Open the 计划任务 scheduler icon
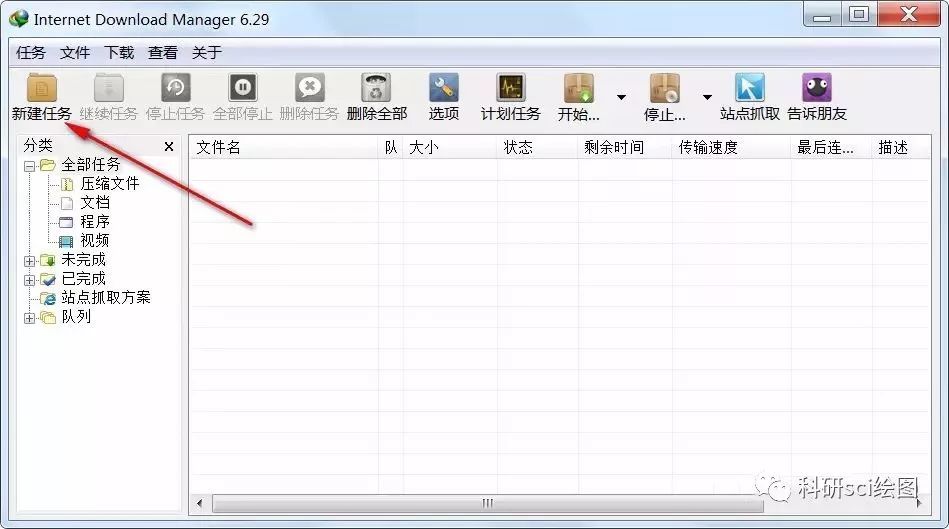949x529 pixels. tap(511, 88)
